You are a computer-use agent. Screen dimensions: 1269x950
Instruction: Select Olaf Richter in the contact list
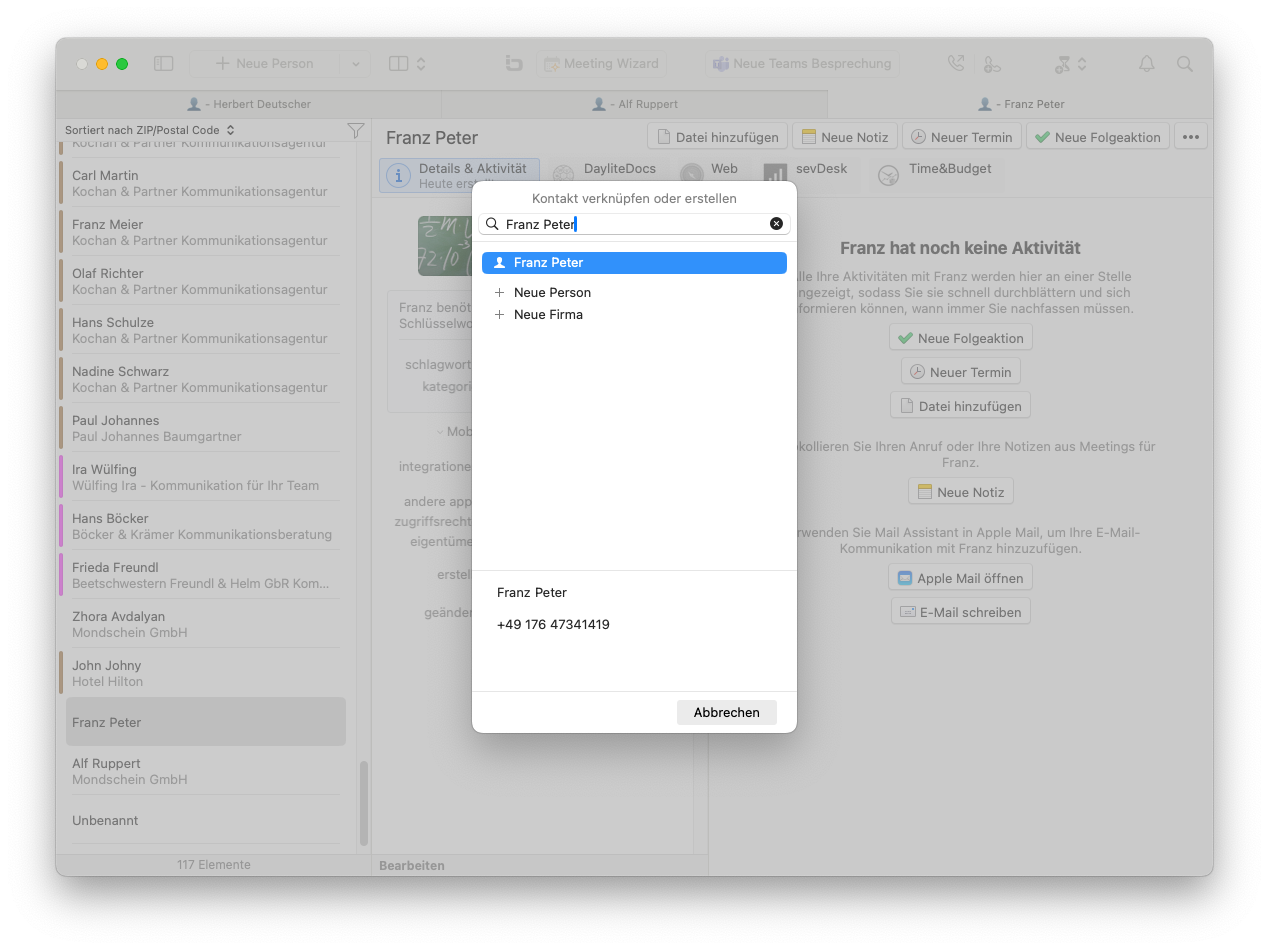(200, 281)
